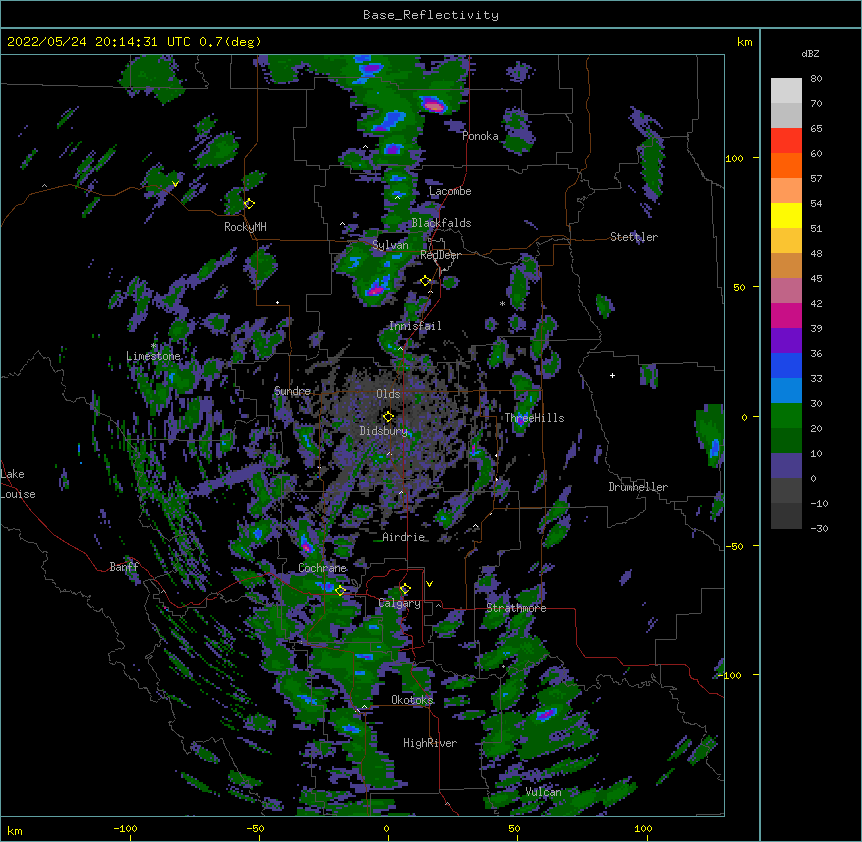Click the yellow diamond marker south of Cochrane
862x842 pixels.
(x=340, y=590)
